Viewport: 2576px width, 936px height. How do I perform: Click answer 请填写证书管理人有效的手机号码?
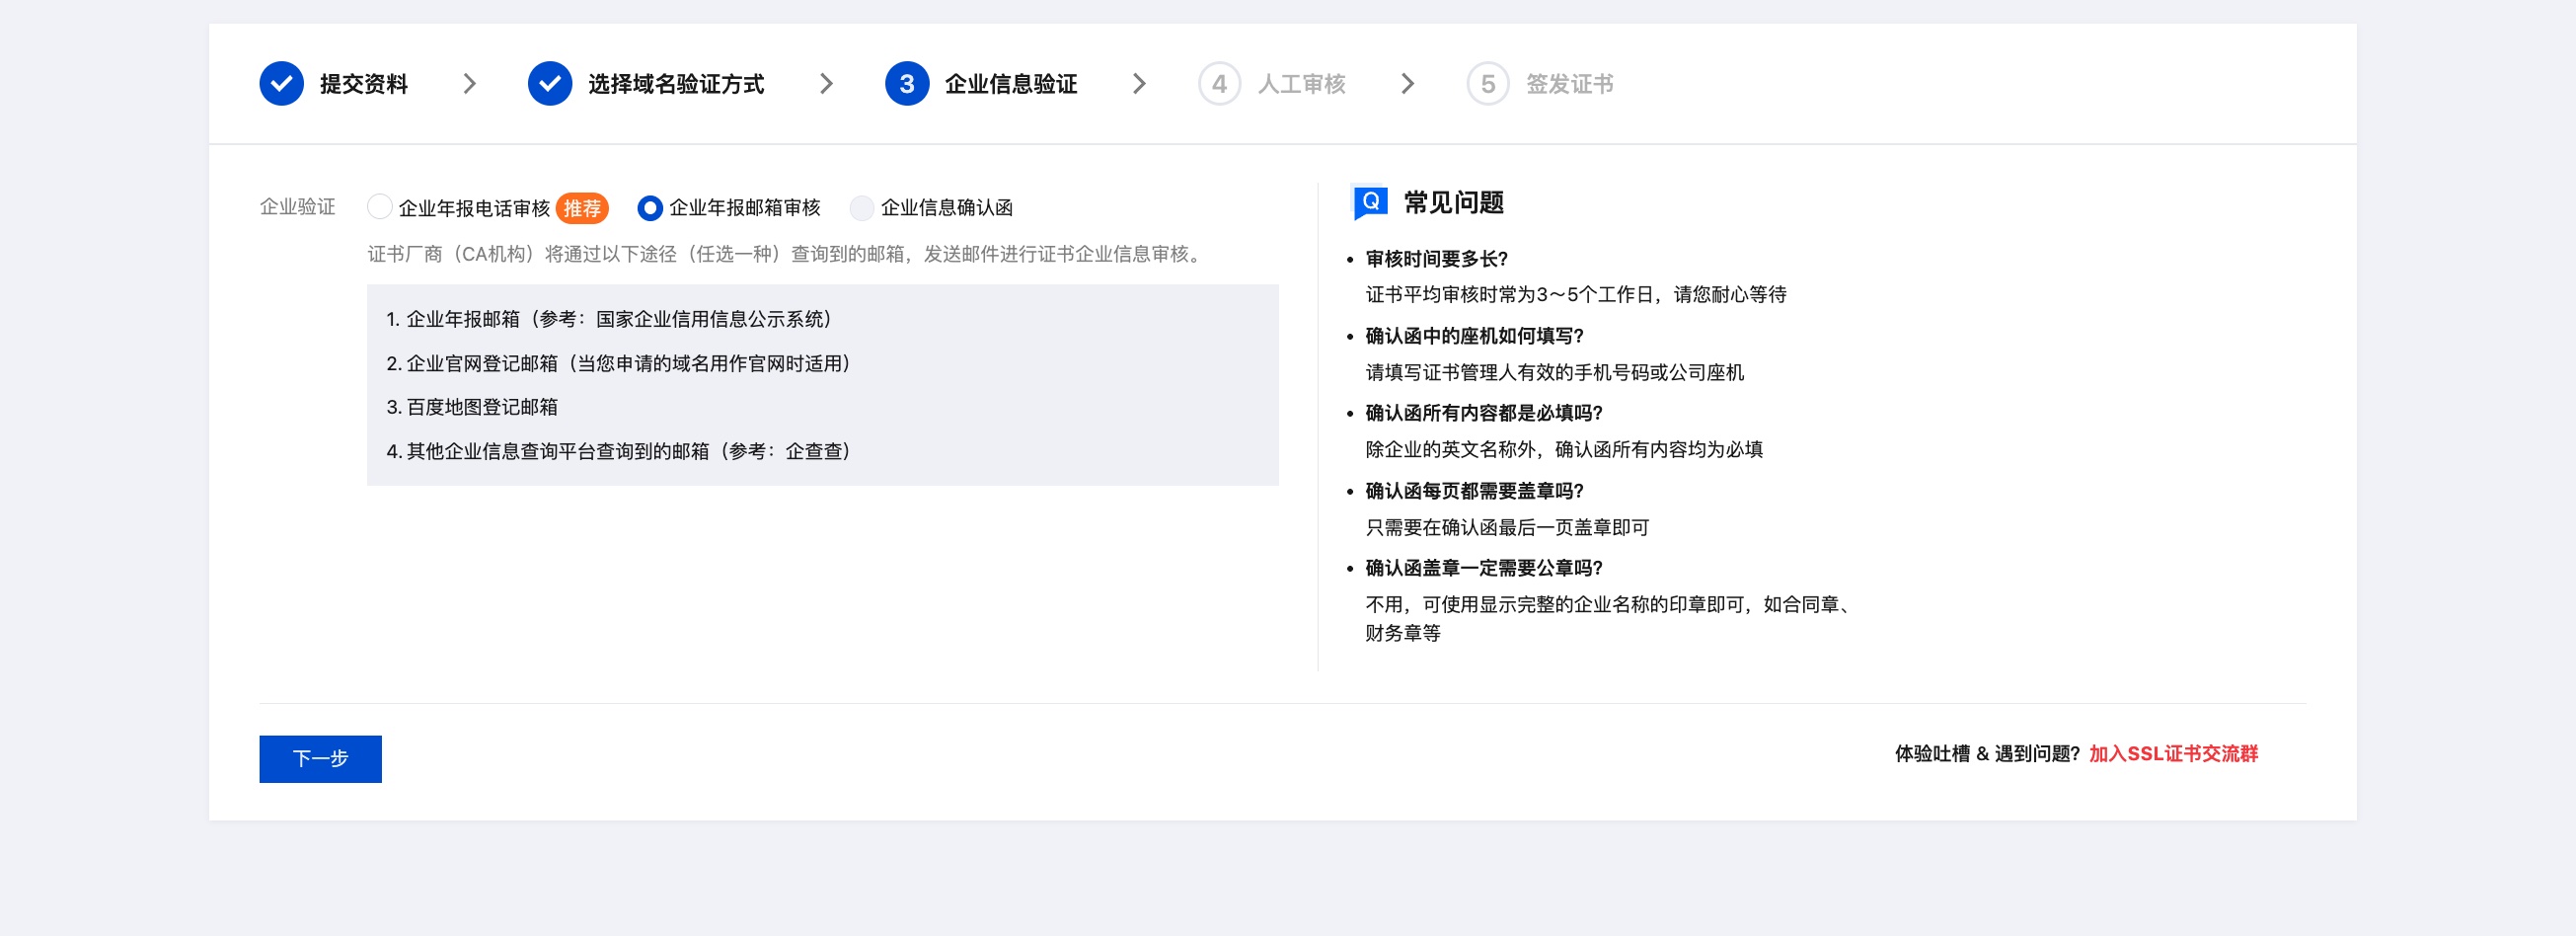[1555, 373]
